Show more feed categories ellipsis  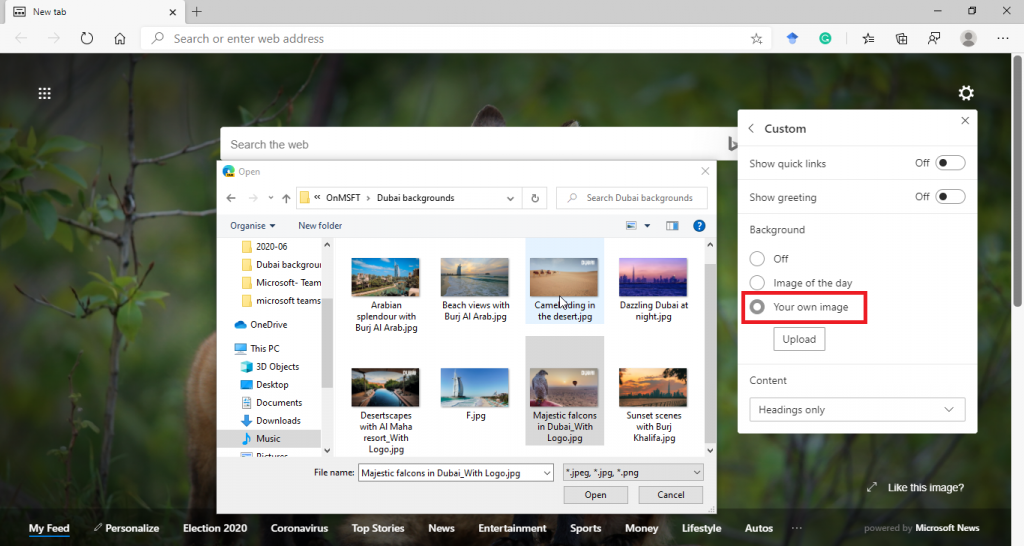click(797, 528)
